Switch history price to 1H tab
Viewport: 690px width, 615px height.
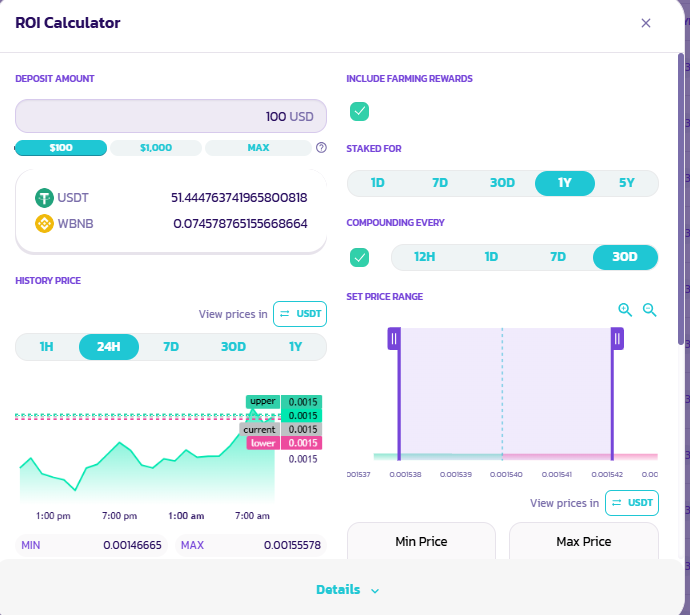pos(46,347)
